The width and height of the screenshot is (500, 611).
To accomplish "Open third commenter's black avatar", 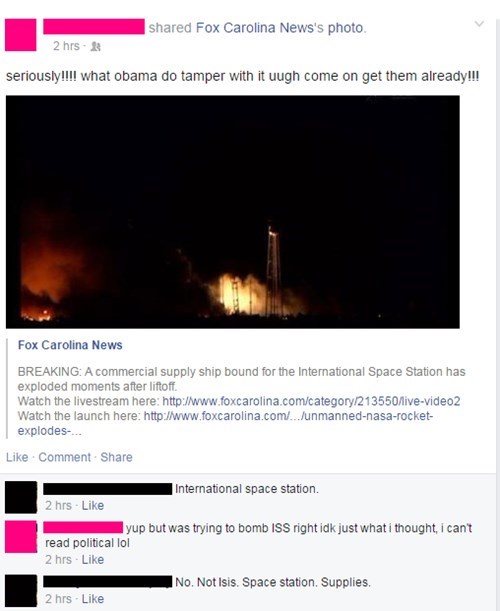I will tap(21, 590).
